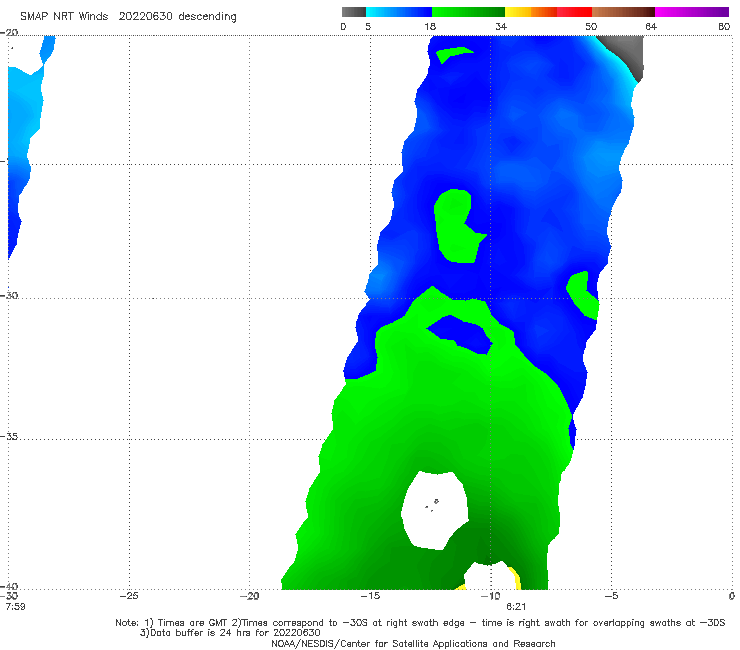Click the colorbar label '18'
740x650 pixels.
click(430, 26)
